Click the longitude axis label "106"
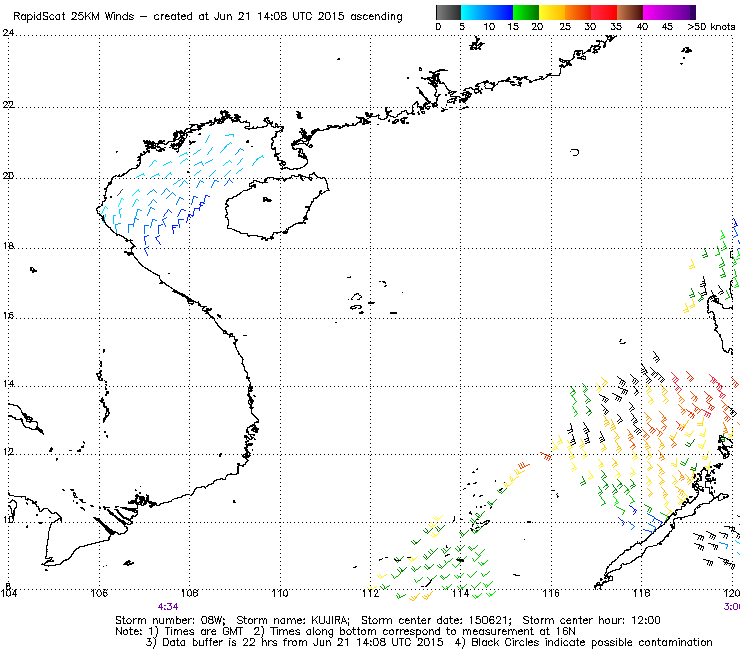The width and height of the screenshot is (740, 650). (99, 593)
